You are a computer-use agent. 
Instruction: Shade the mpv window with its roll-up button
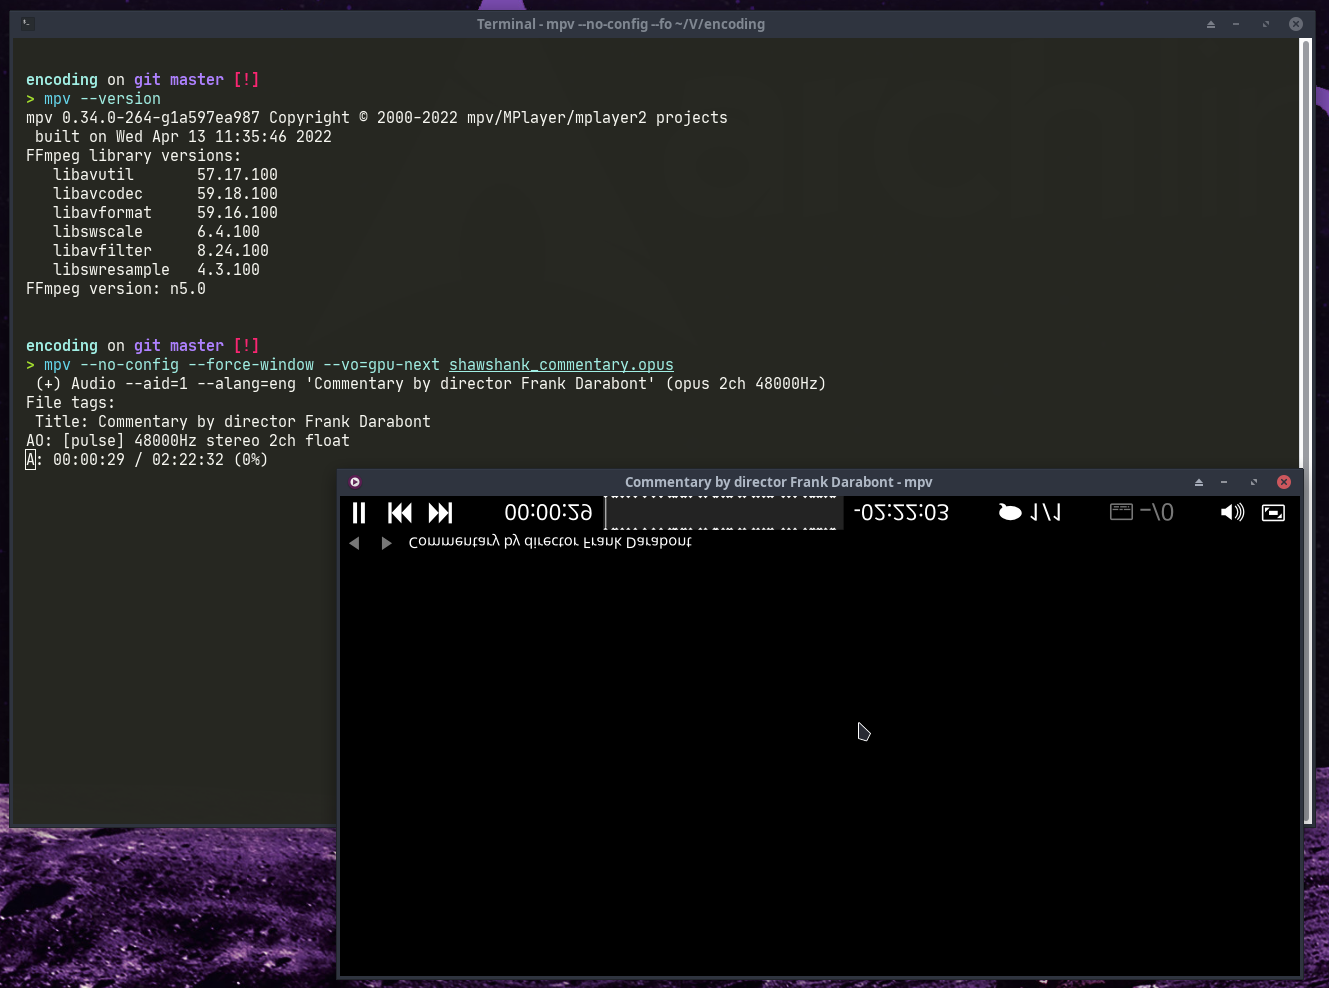[x=1198, y=481]
